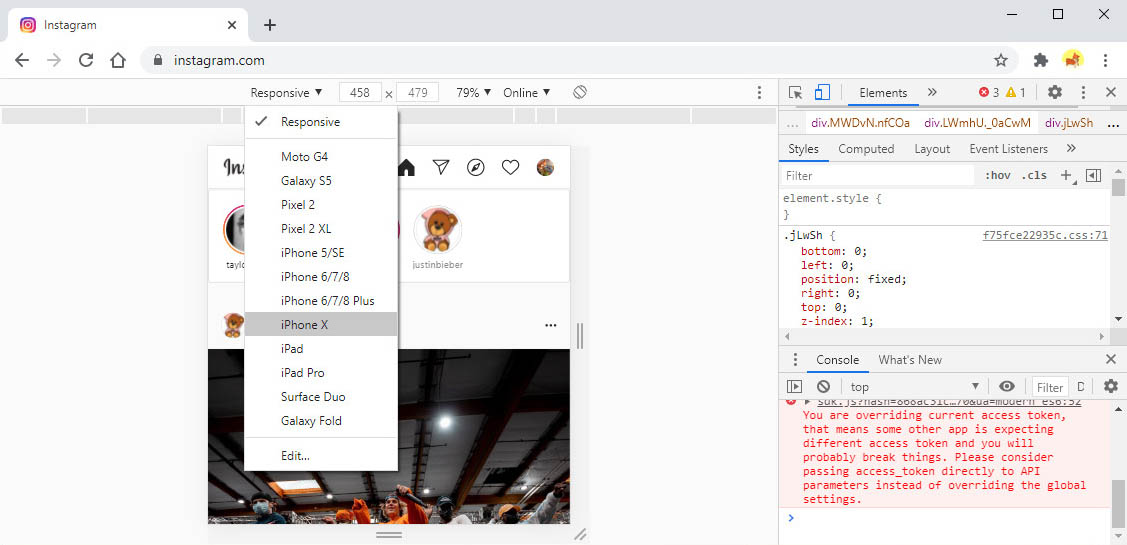The width and height of the screenshot is (1127, 545).
Task: Switch to Computed tab
Action: click(866, 149)
